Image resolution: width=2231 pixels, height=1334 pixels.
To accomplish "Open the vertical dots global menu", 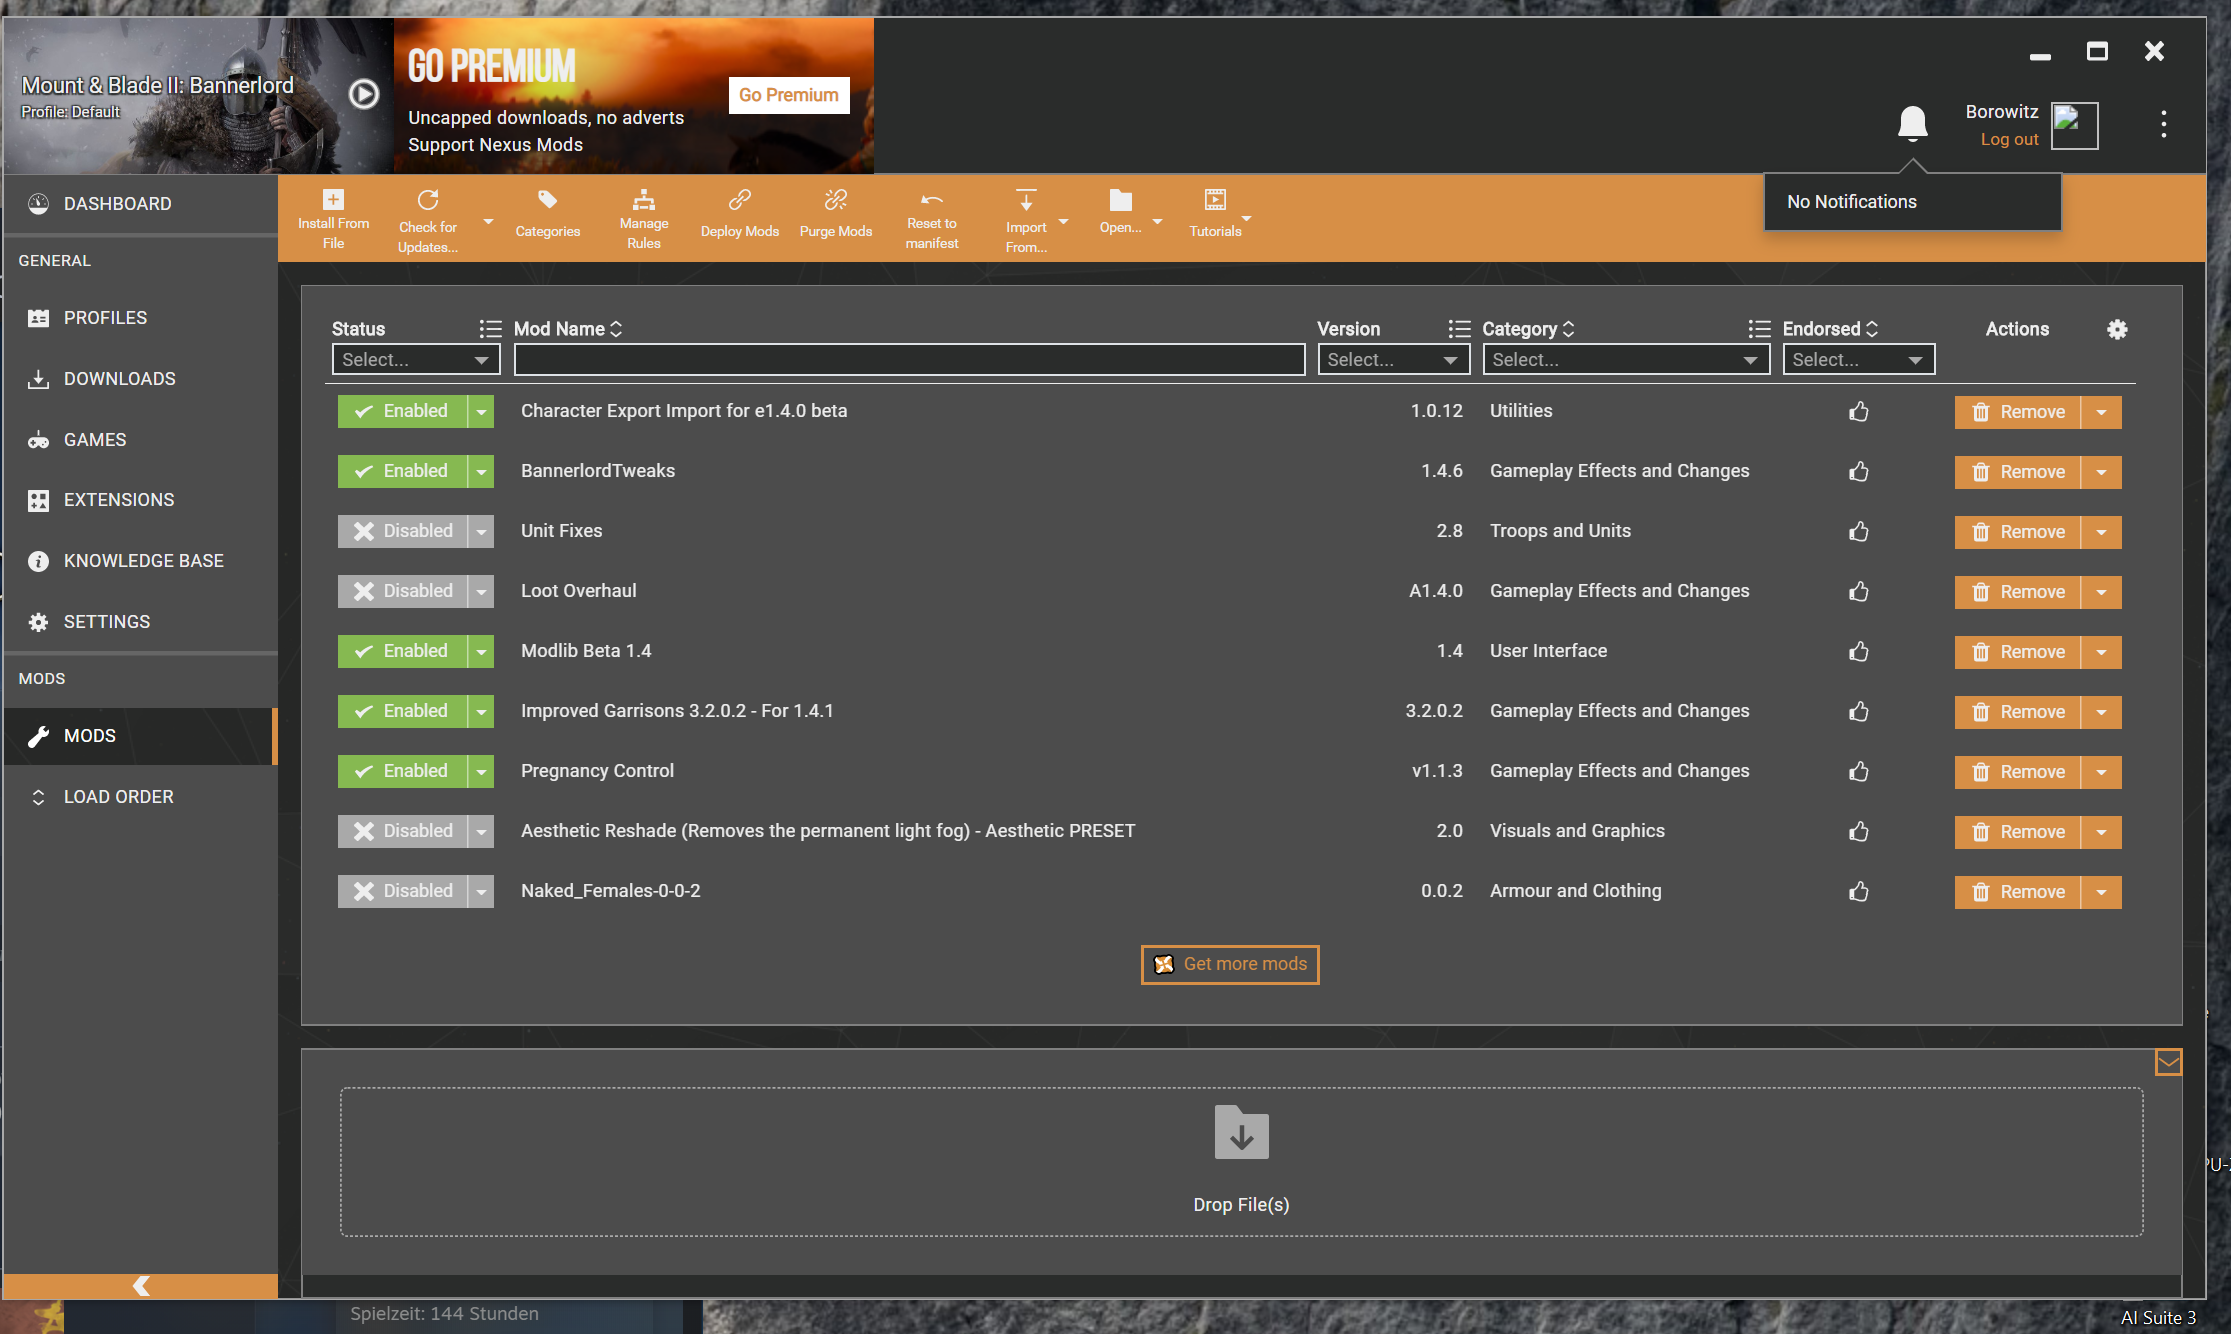I will (2164, 124).
